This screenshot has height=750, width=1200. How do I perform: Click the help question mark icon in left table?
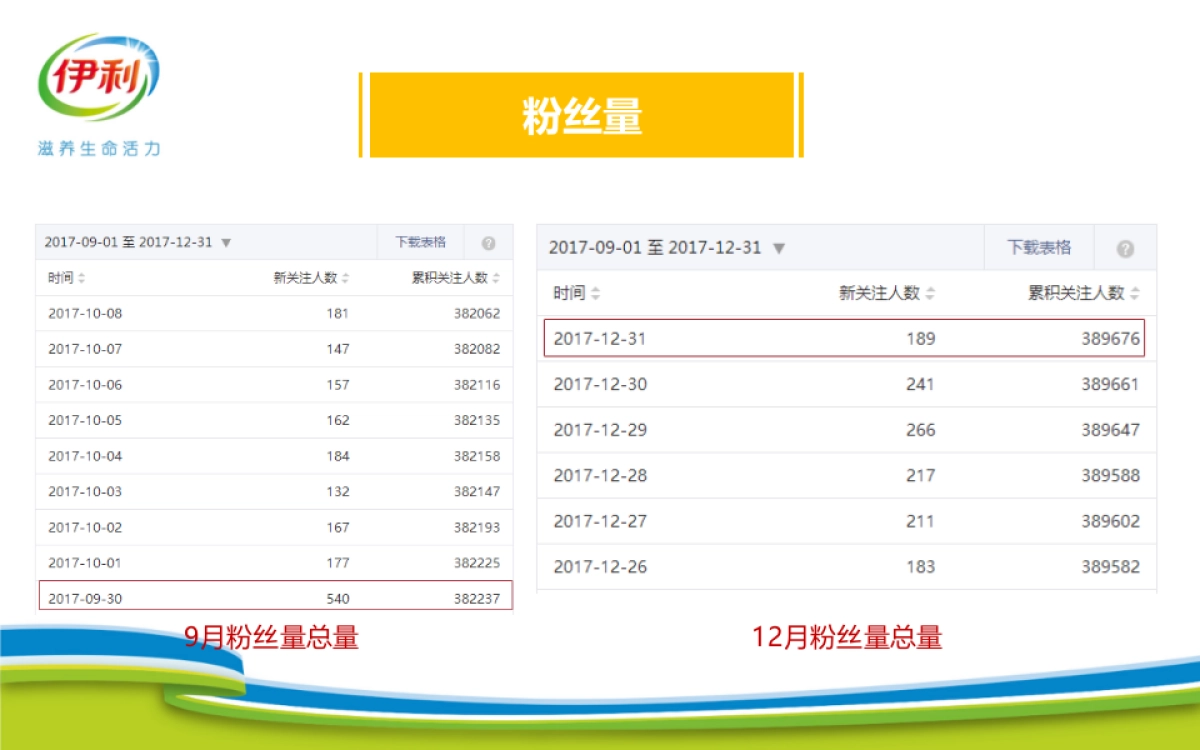pyautogui.click(x=489, y=241)
